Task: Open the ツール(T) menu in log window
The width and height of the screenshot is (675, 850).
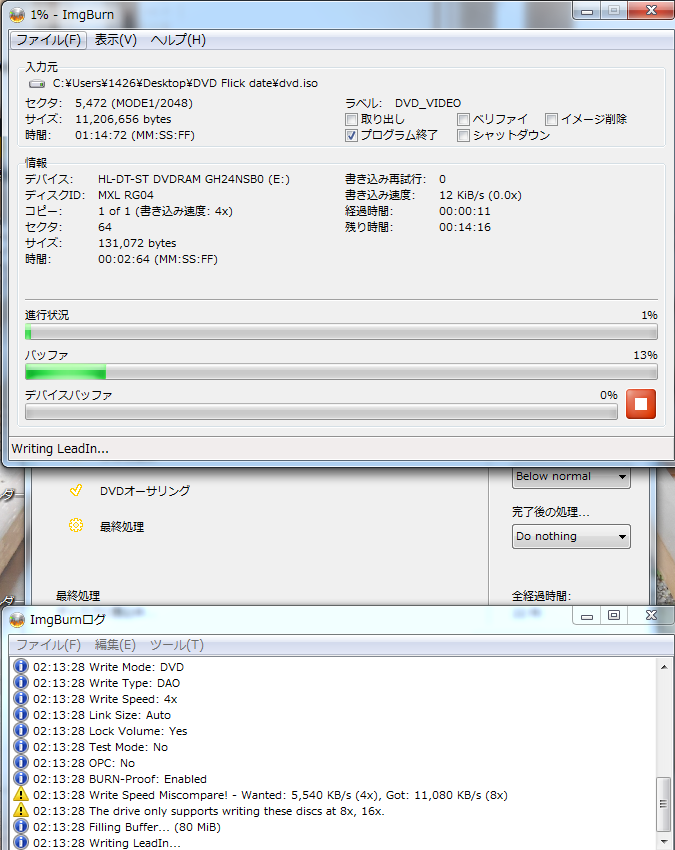Action: (x=177, y=645)
